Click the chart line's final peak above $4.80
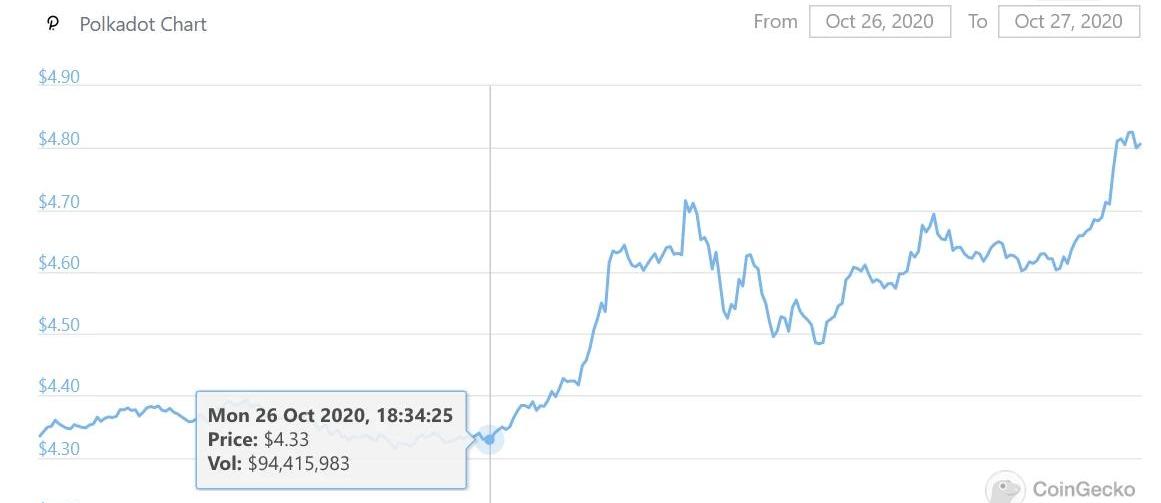The height and width of the screenshot is (503, 1161). coord(1129,133)
